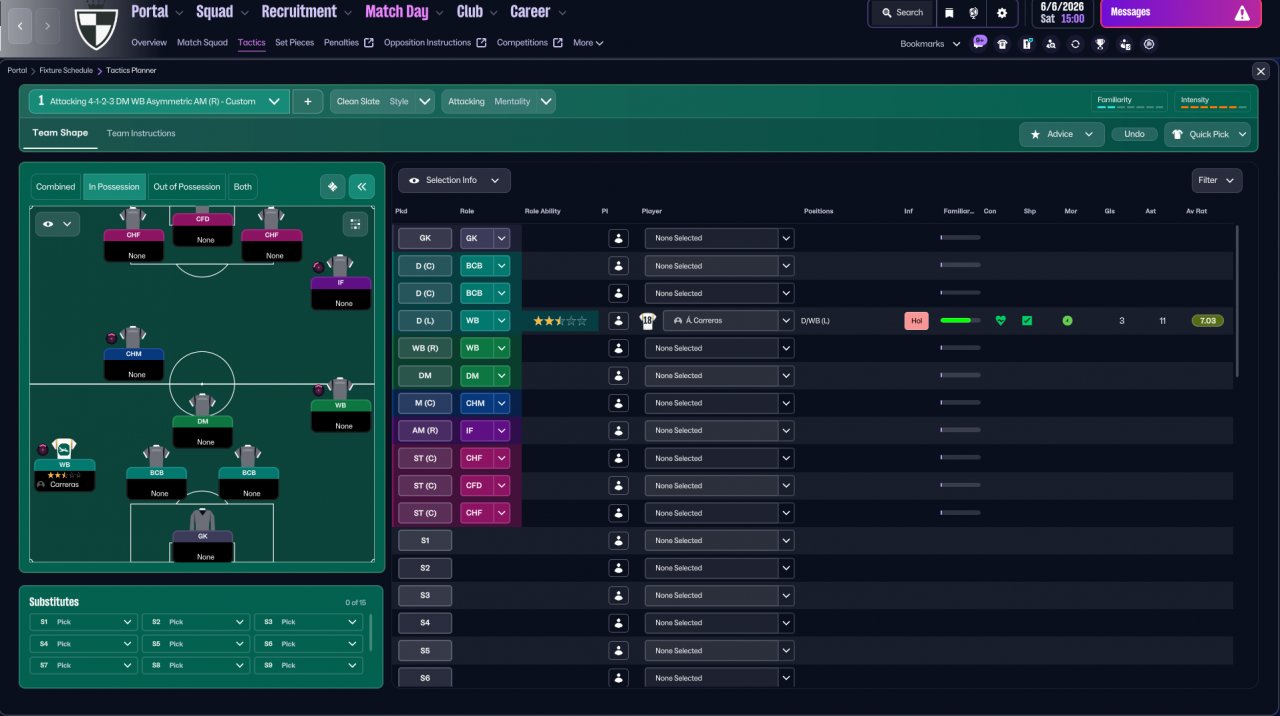Screen dimensions: 1280x716
Task: Open the bookmark icon beside Search
Action: tap(949, 13)
